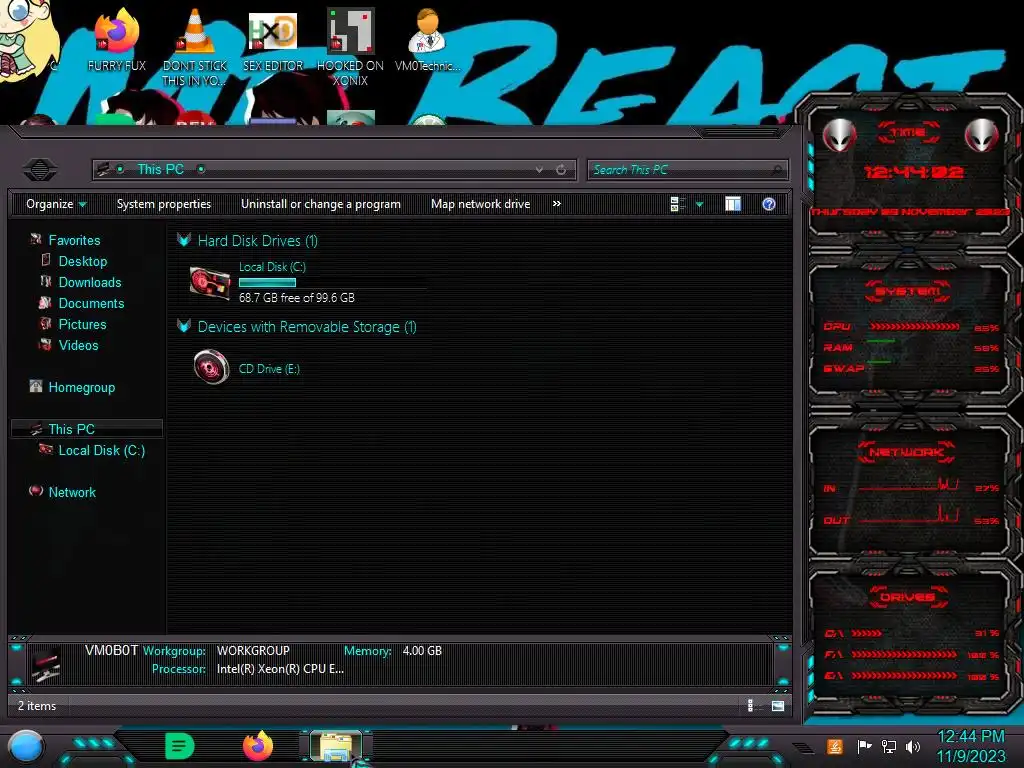The height and width of the screenshot is (768, 1024).
Task: Click the left alien head gadget icon
Action: click(x=839, y=136)
